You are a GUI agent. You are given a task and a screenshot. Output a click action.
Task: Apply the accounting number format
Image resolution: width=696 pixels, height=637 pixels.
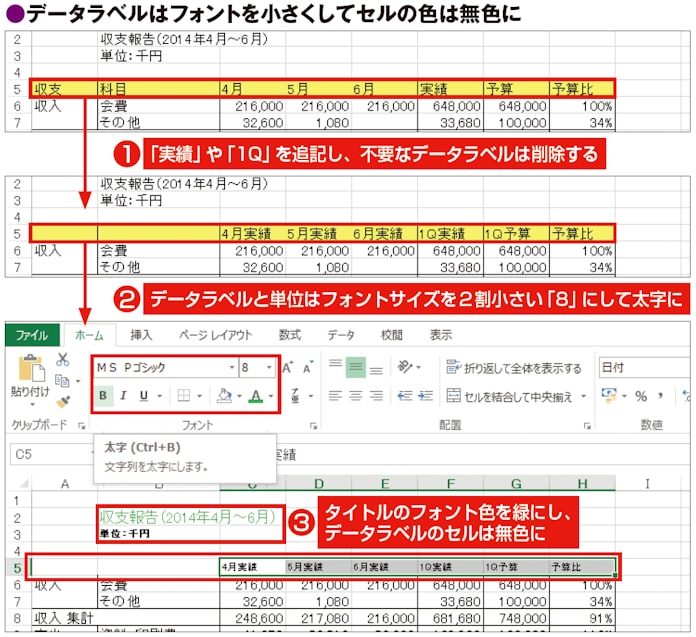[x=609, y=395]
